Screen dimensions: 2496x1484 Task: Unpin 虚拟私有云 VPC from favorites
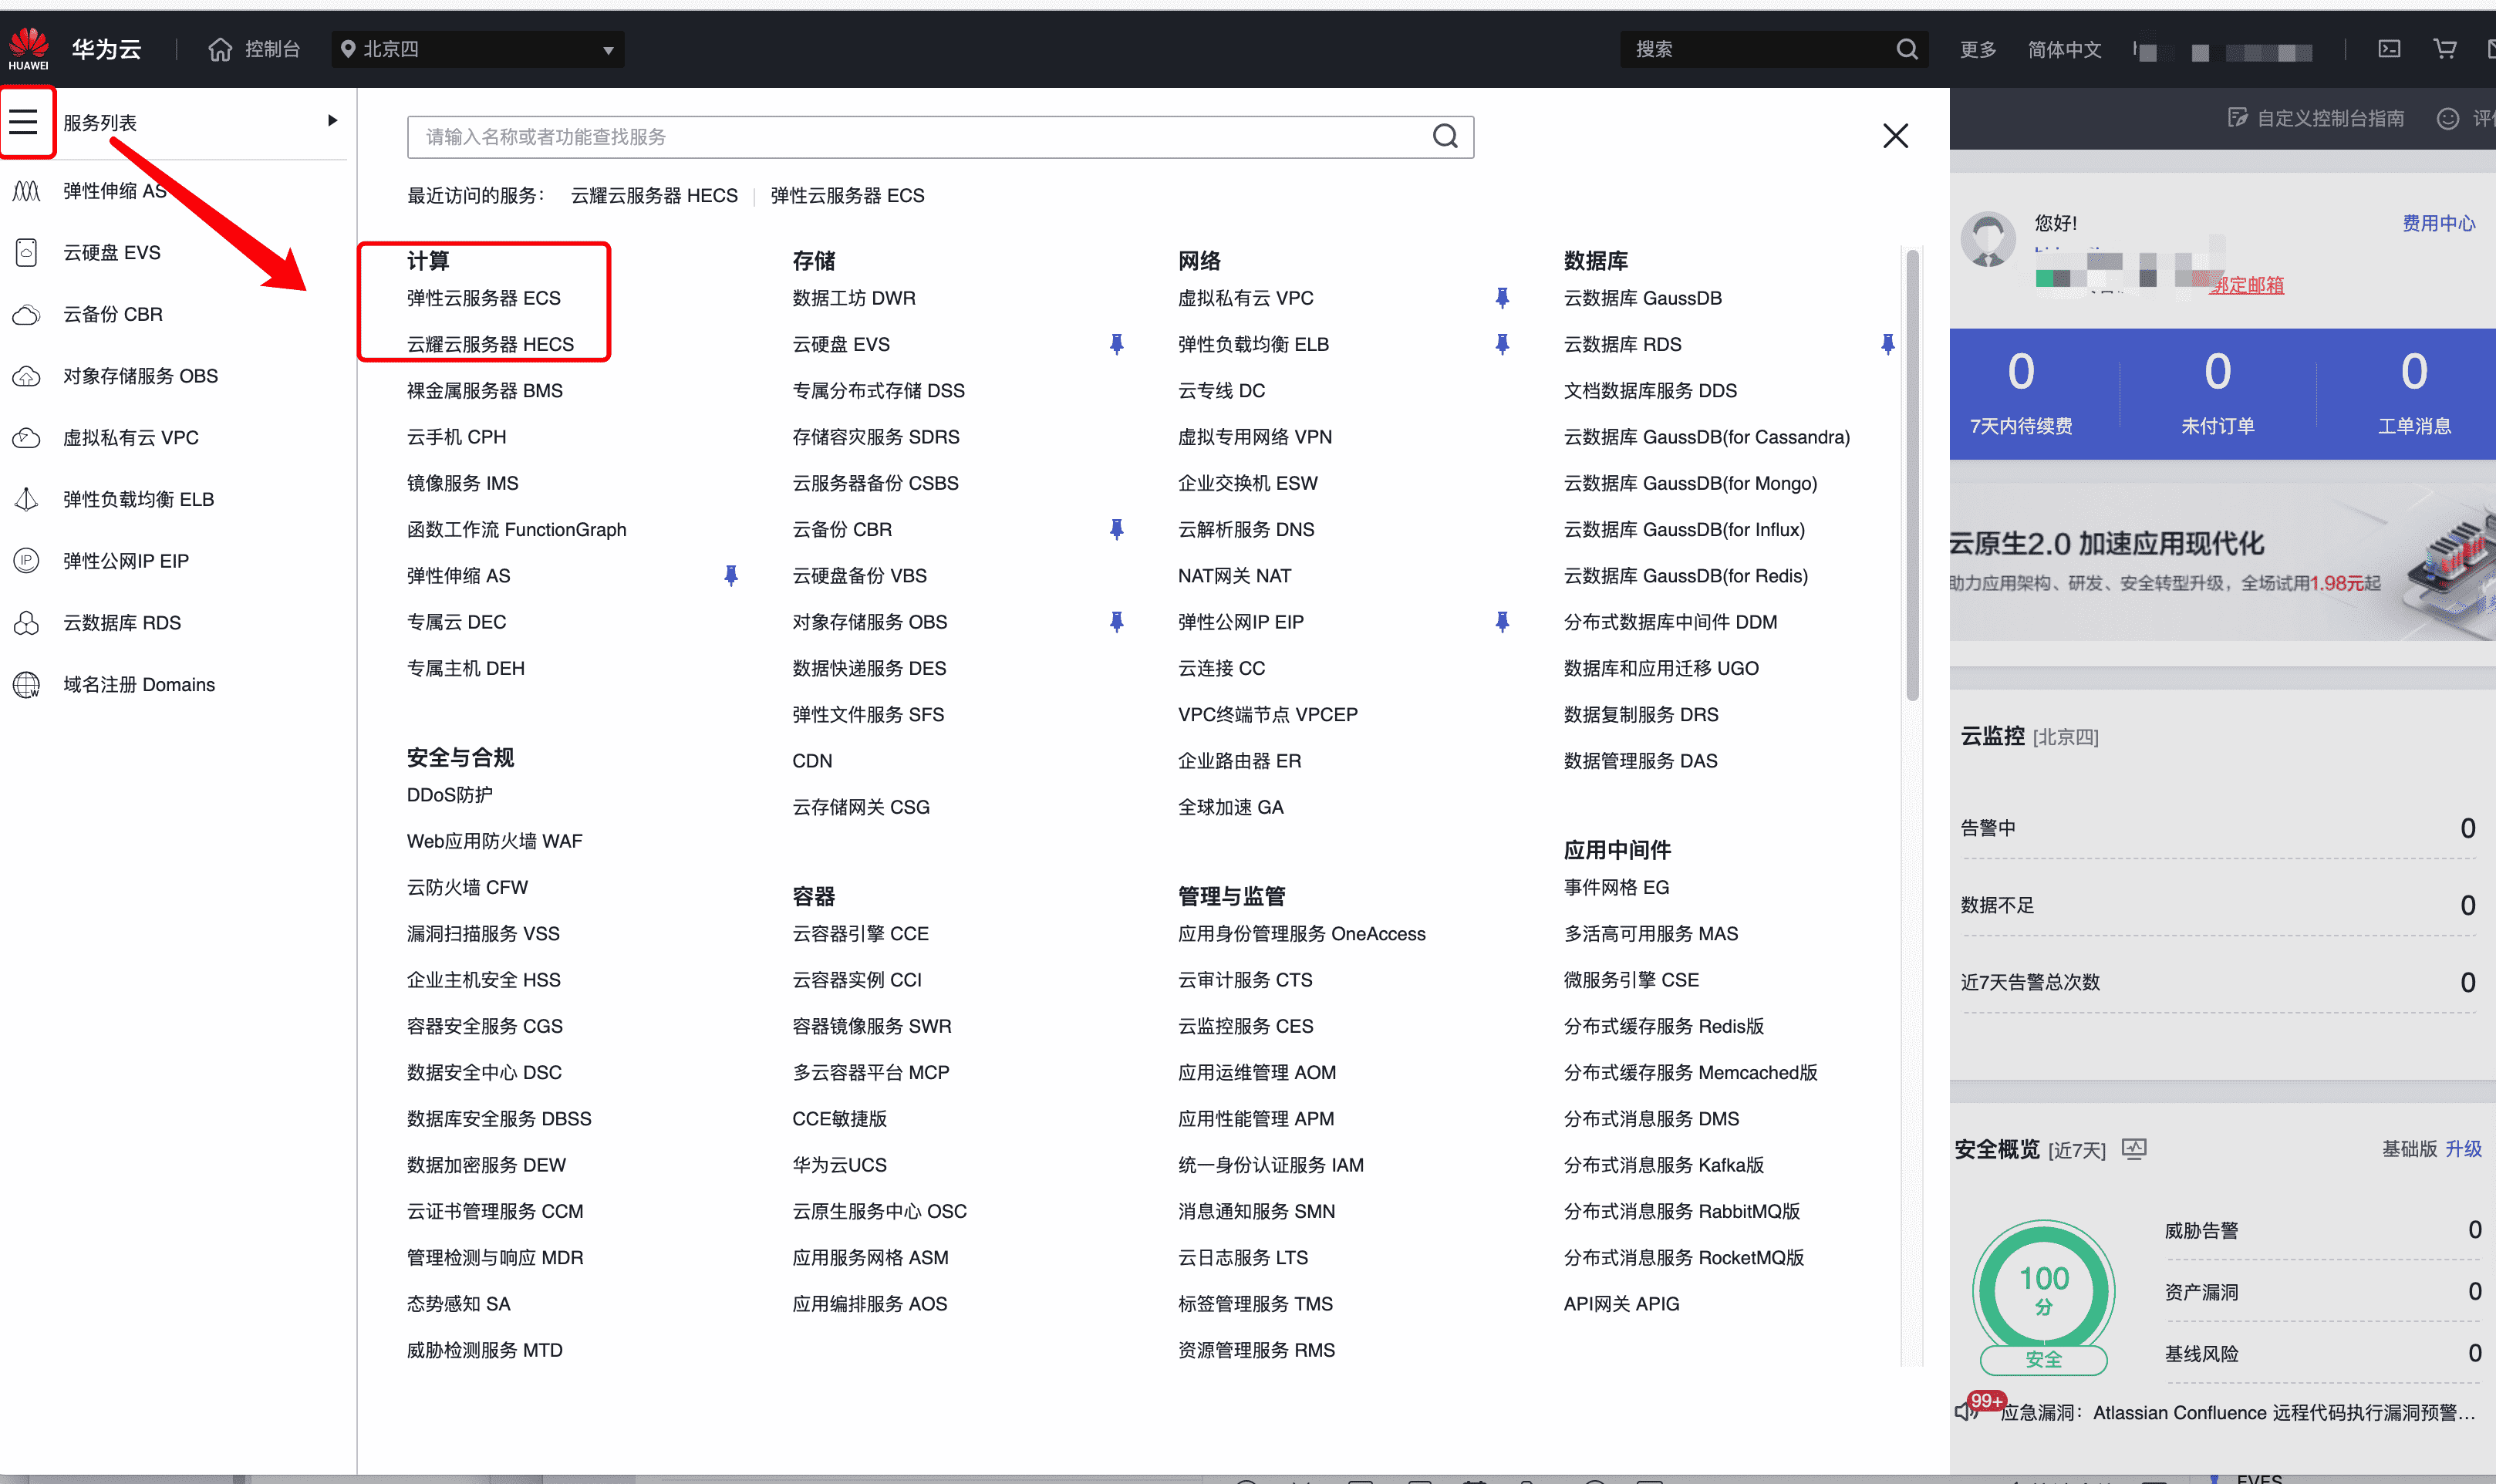click(x=1502, y=298)
